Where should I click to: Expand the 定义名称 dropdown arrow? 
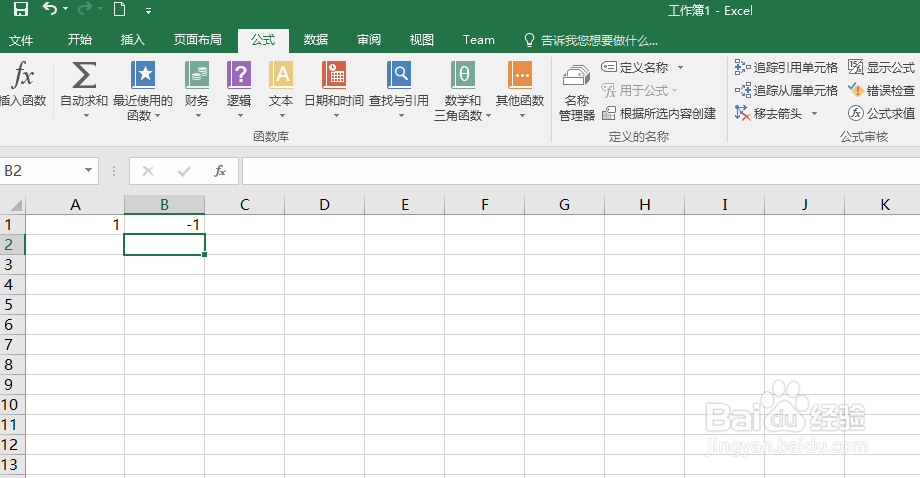(681, 67)
